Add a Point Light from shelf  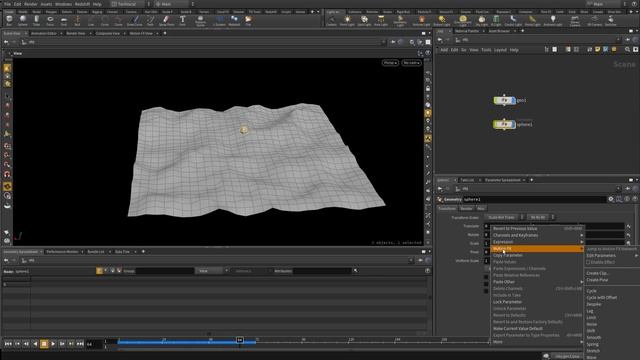click(x=347, y=20)
